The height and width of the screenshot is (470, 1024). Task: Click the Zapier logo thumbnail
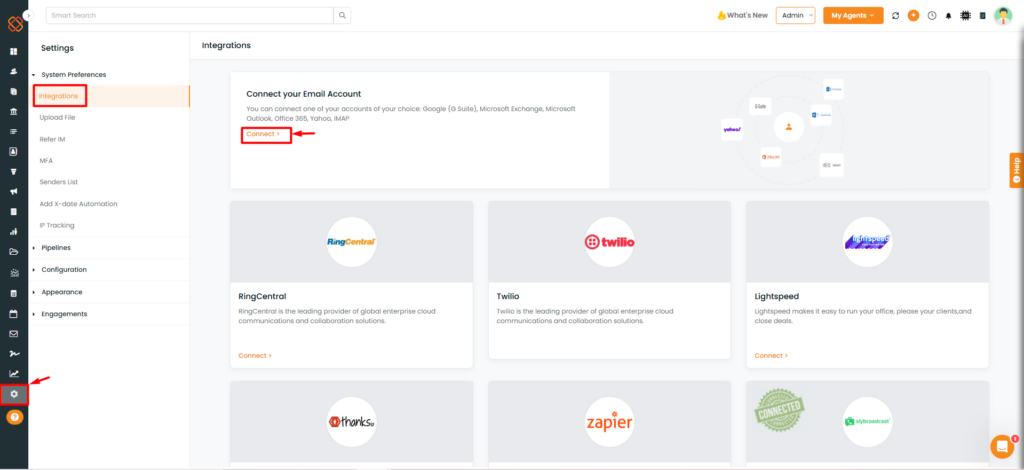click(x=609, y=422)
